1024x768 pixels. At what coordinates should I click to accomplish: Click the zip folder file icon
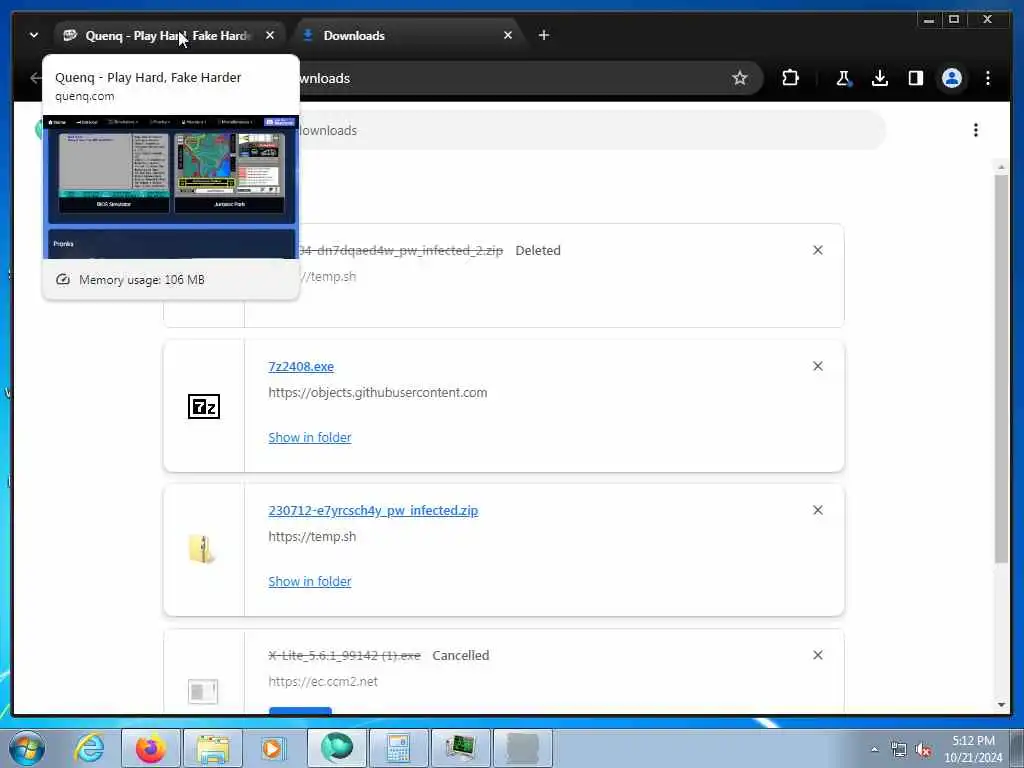pyautogui.click(x=202, y=549)
